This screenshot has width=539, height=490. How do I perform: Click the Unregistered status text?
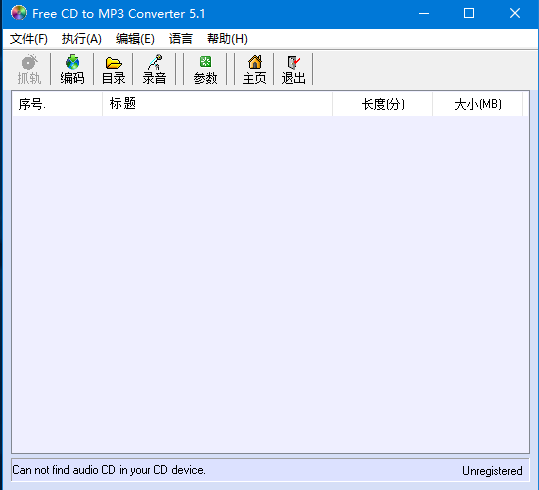tap(492, 470)
